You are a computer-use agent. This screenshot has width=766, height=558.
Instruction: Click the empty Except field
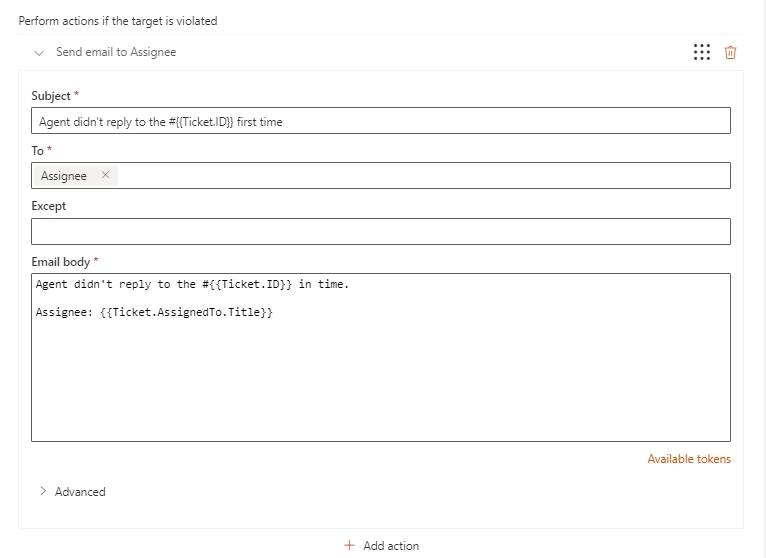coord(381,232)
